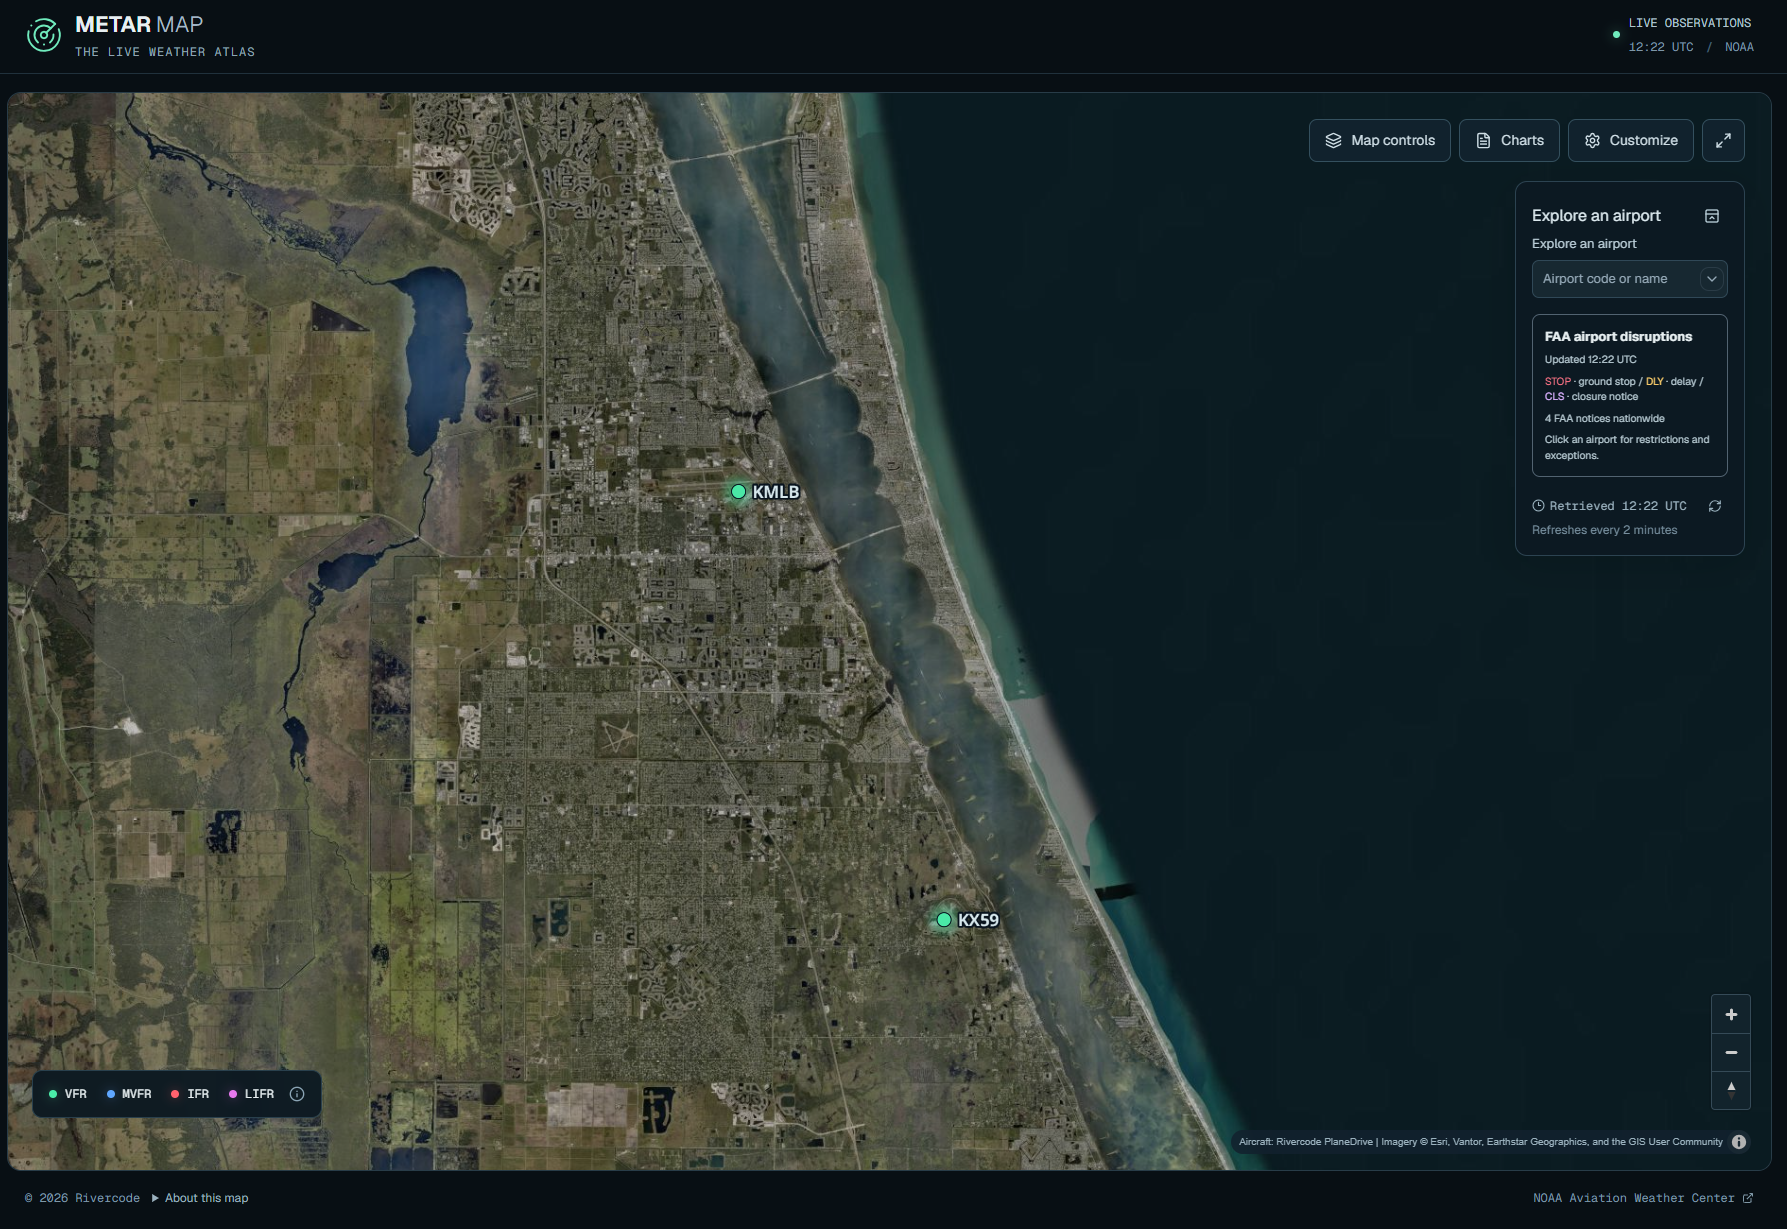
Task: Zoom out on the map
Action: 1731,1052
